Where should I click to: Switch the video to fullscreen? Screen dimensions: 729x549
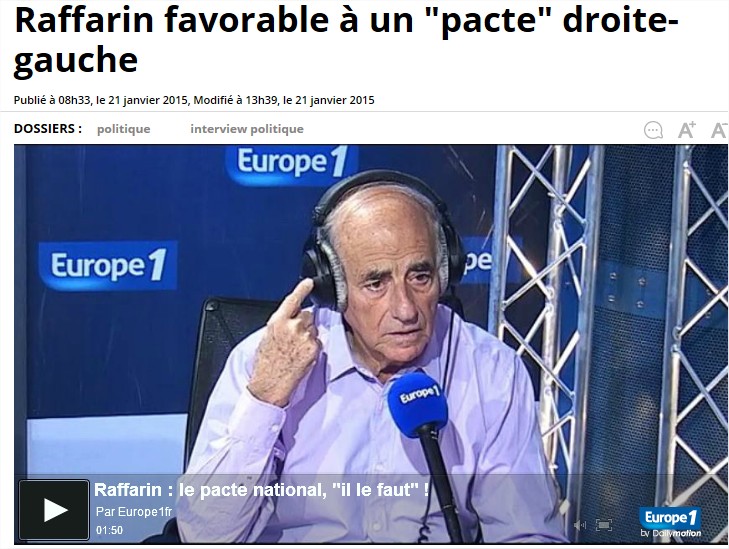(x=603, y=525)
